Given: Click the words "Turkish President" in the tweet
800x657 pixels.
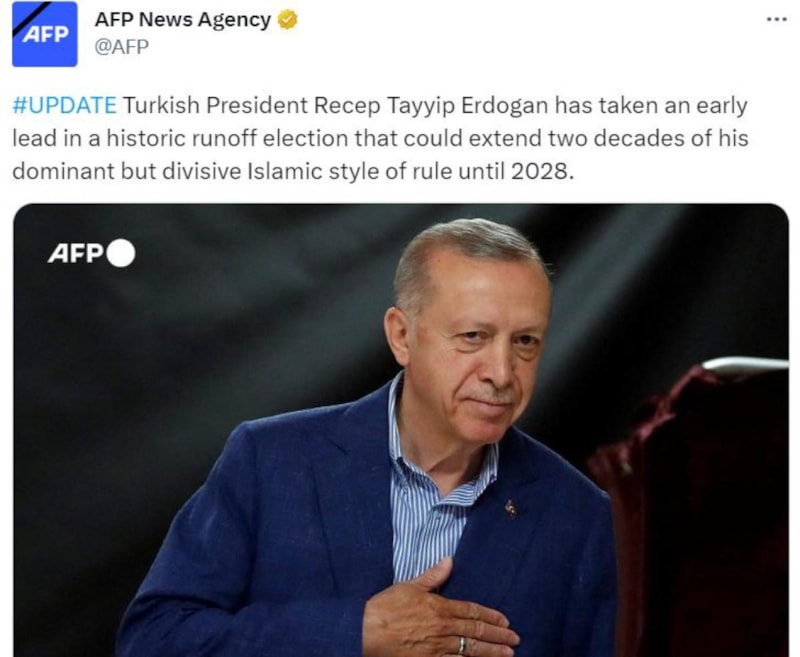Looking at the screenshot, I should coord(207,106).
